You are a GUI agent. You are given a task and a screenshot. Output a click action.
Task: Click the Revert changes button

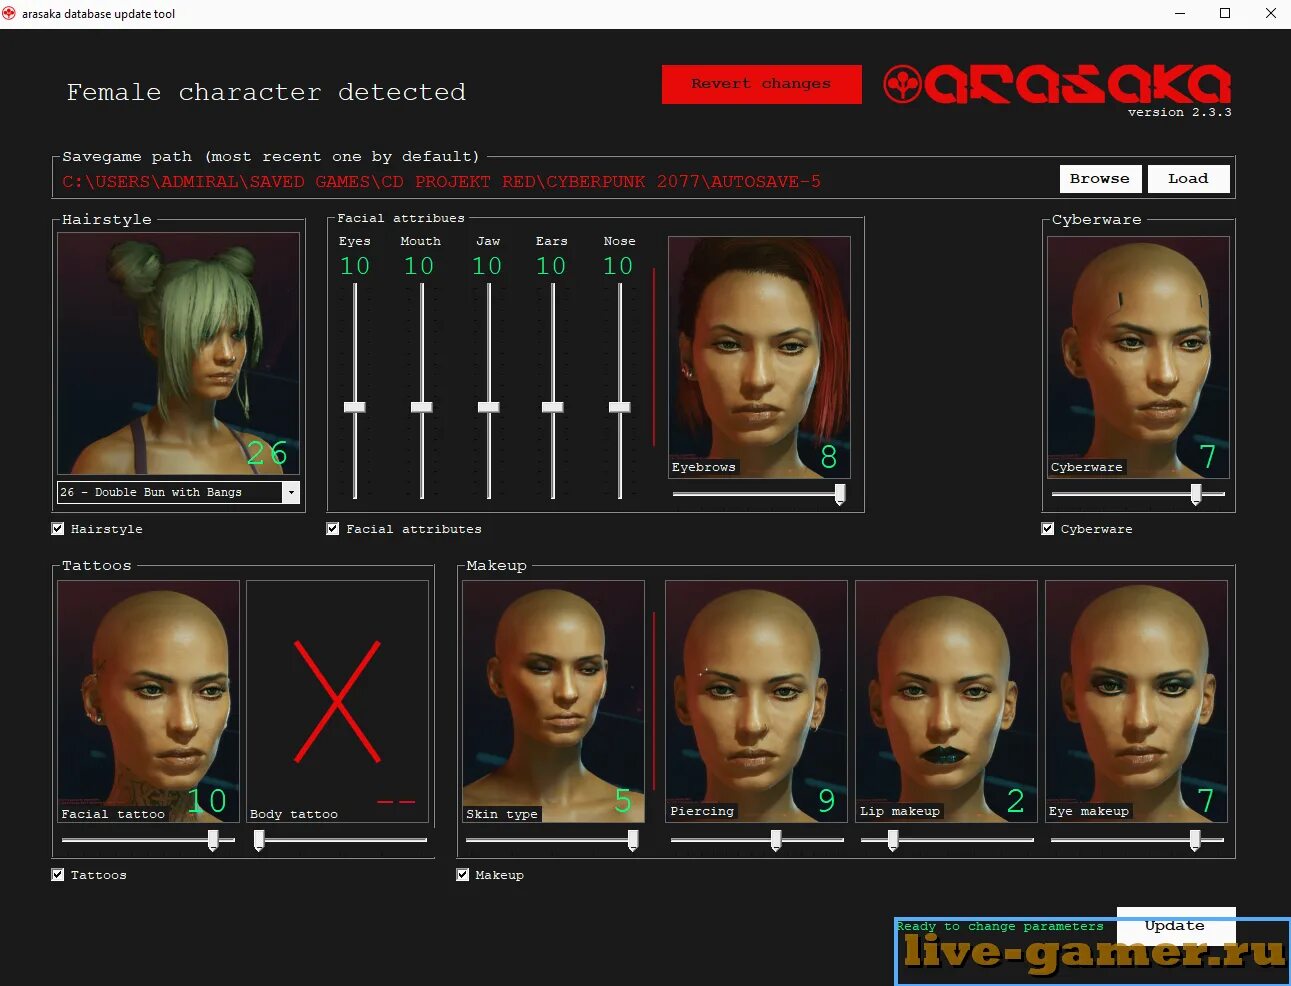pyautogui.click(x=761, y=84)
